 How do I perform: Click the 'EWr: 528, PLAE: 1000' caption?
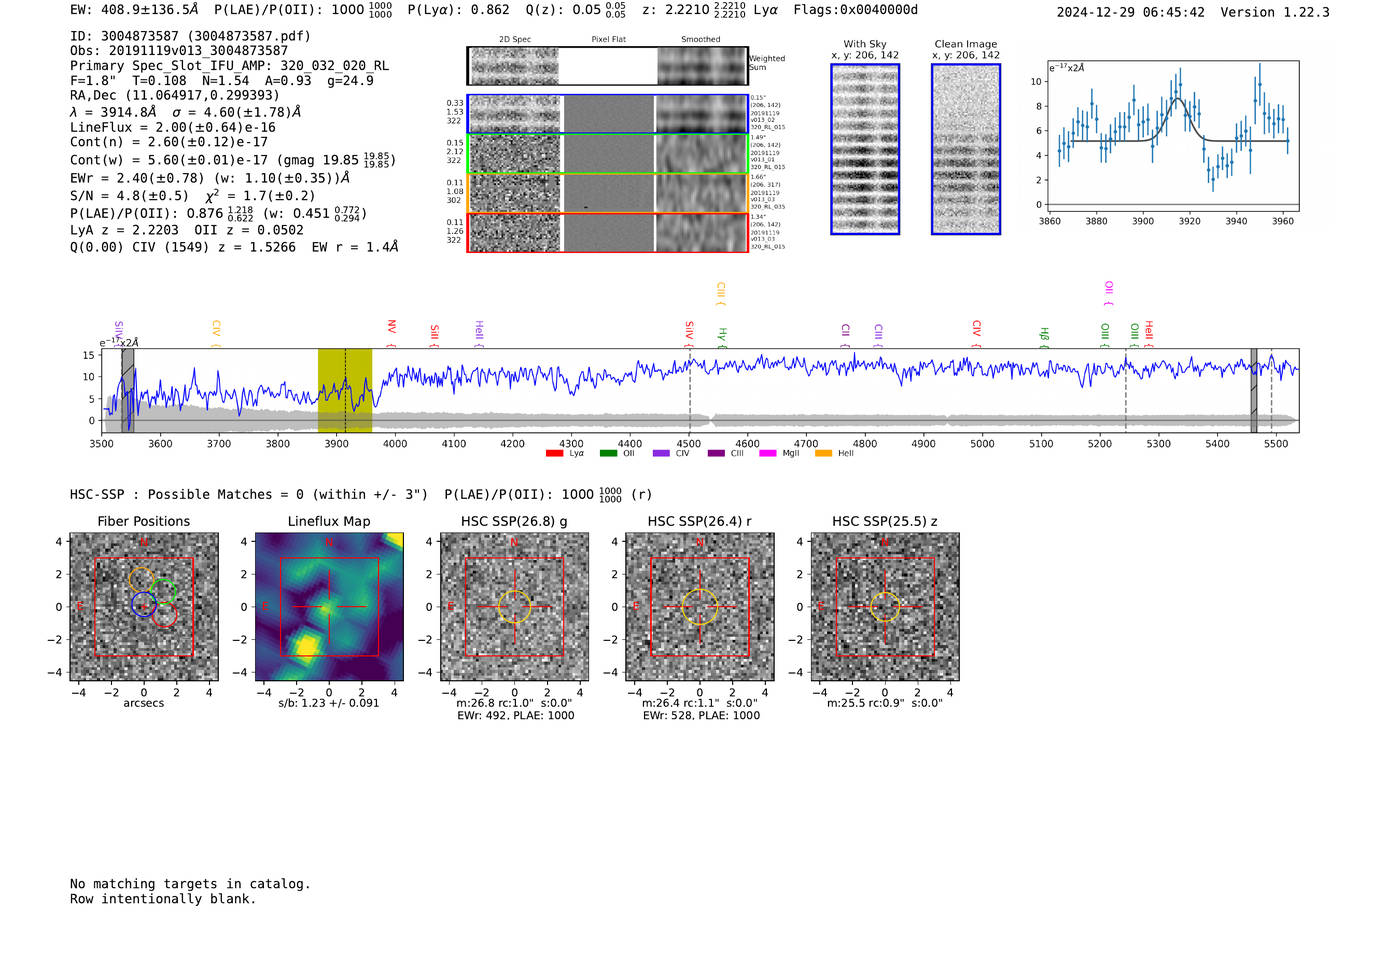click(701, 715)
